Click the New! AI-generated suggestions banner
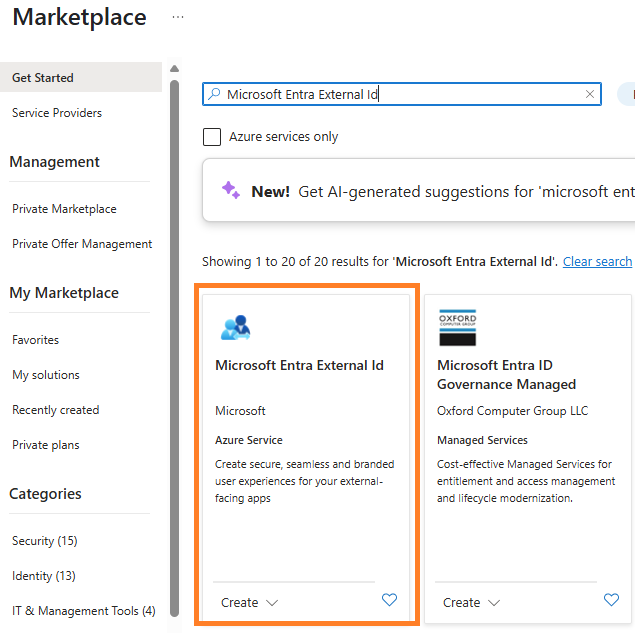This screenshot has height=633, width=635. coord(419,190)
